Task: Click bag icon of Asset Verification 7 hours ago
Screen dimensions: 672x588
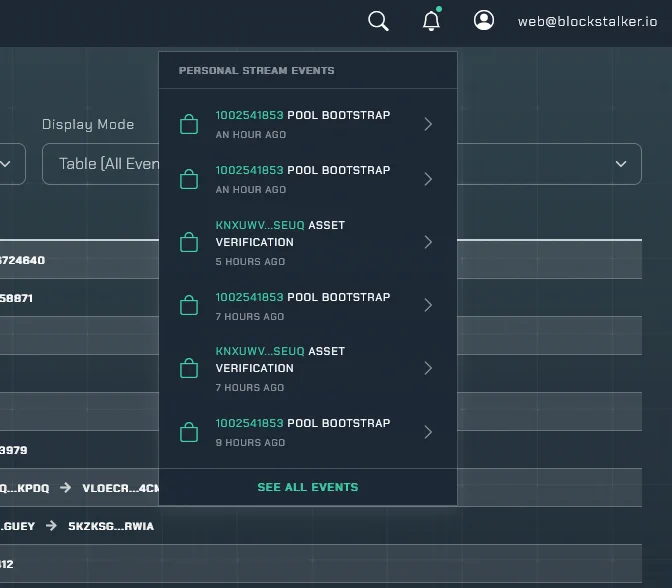Action: pyautogui.click(x=189, y=368)
